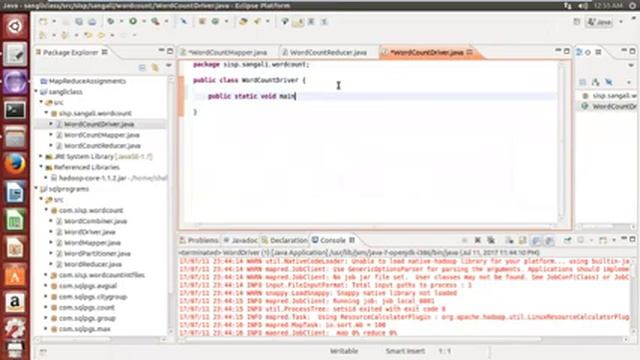Collapse all in Package Explorer
The height and width of the screenshot is (360, 640).
pyautogui.click(x=142, y=67)
